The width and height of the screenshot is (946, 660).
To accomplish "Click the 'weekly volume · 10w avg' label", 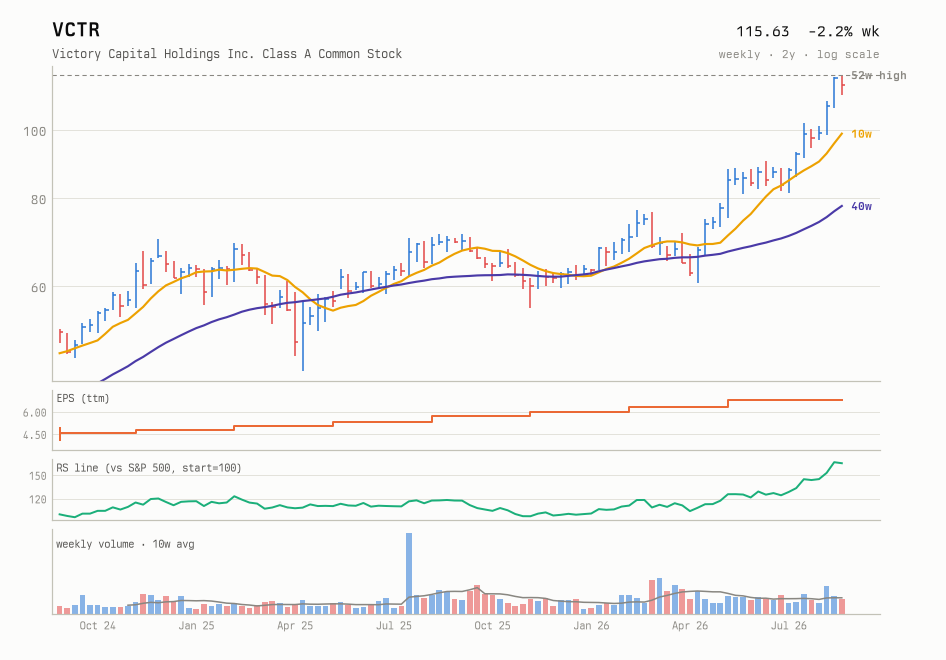I will (125, 544).
